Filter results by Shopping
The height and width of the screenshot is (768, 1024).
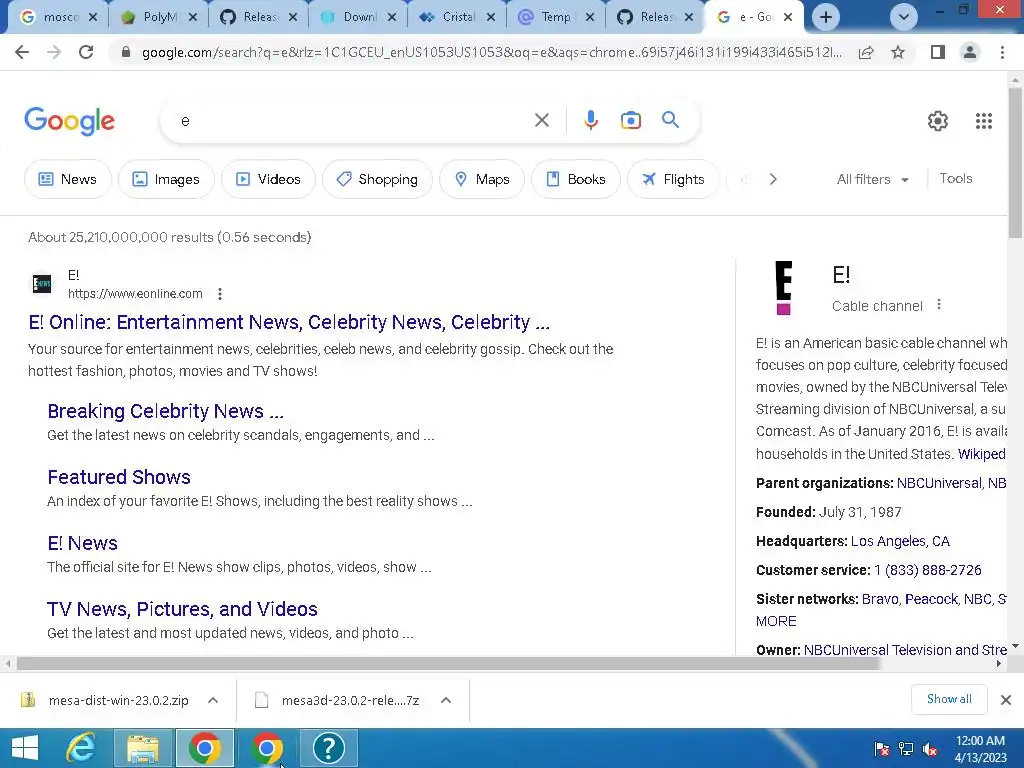click(x=377, y=179)
